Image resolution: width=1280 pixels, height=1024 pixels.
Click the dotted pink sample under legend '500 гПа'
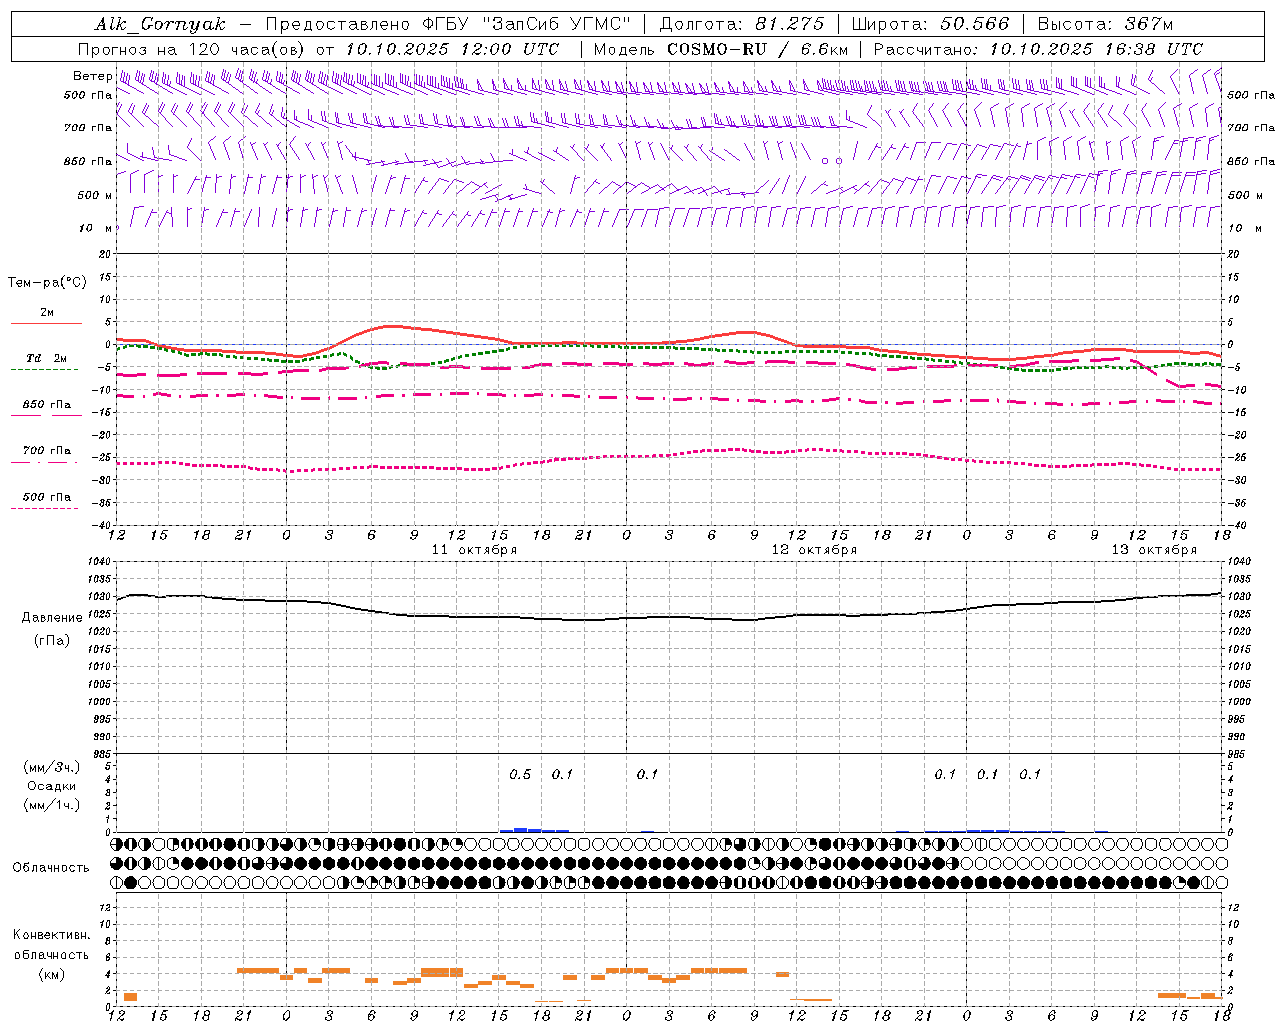pyautogui.click(x=45, y=509)
